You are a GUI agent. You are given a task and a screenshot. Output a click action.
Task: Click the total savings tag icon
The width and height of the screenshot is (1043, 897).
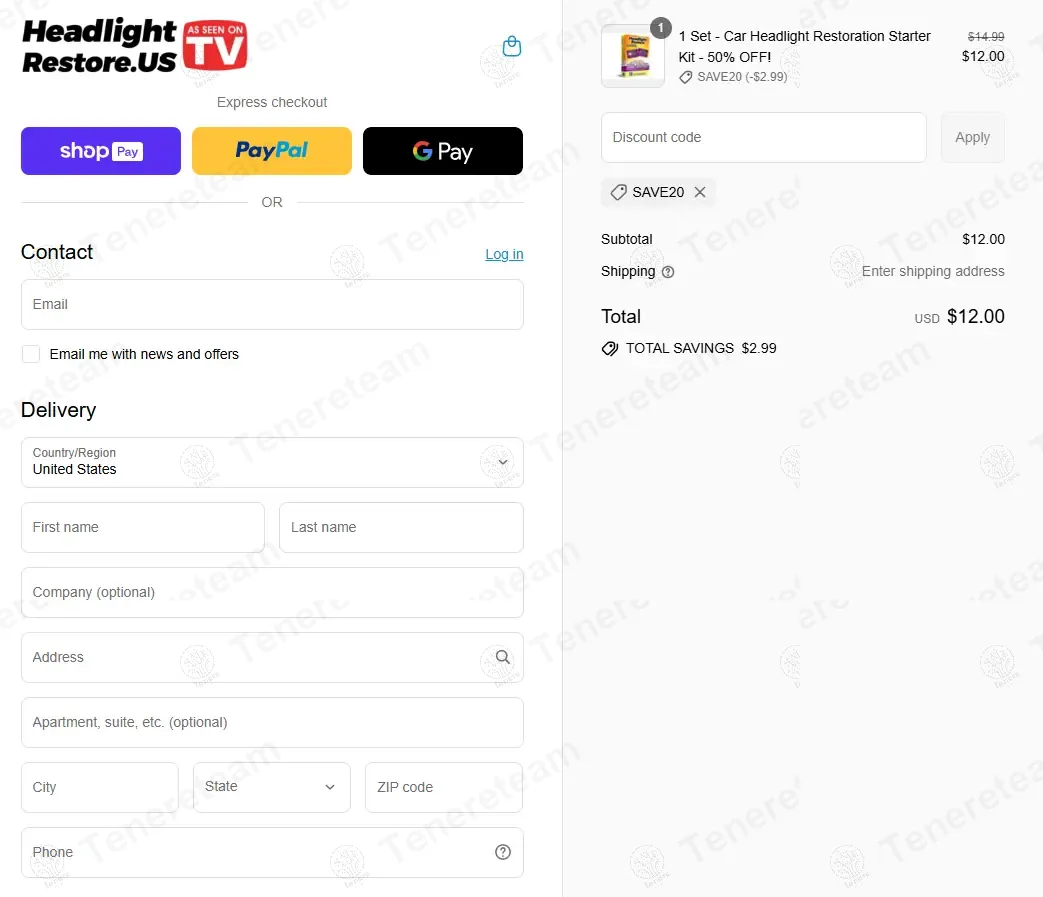[x=609, y=348]
